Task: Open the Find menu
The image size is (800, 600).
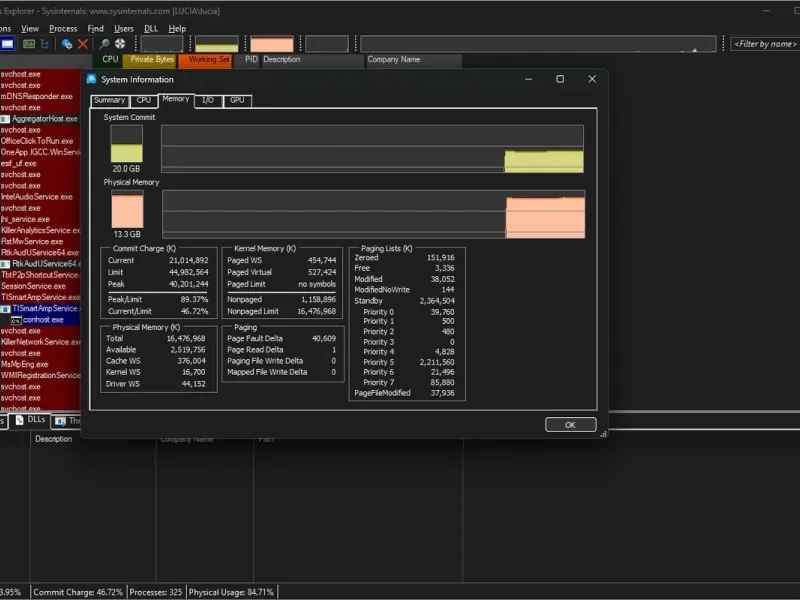Action: 95,29
